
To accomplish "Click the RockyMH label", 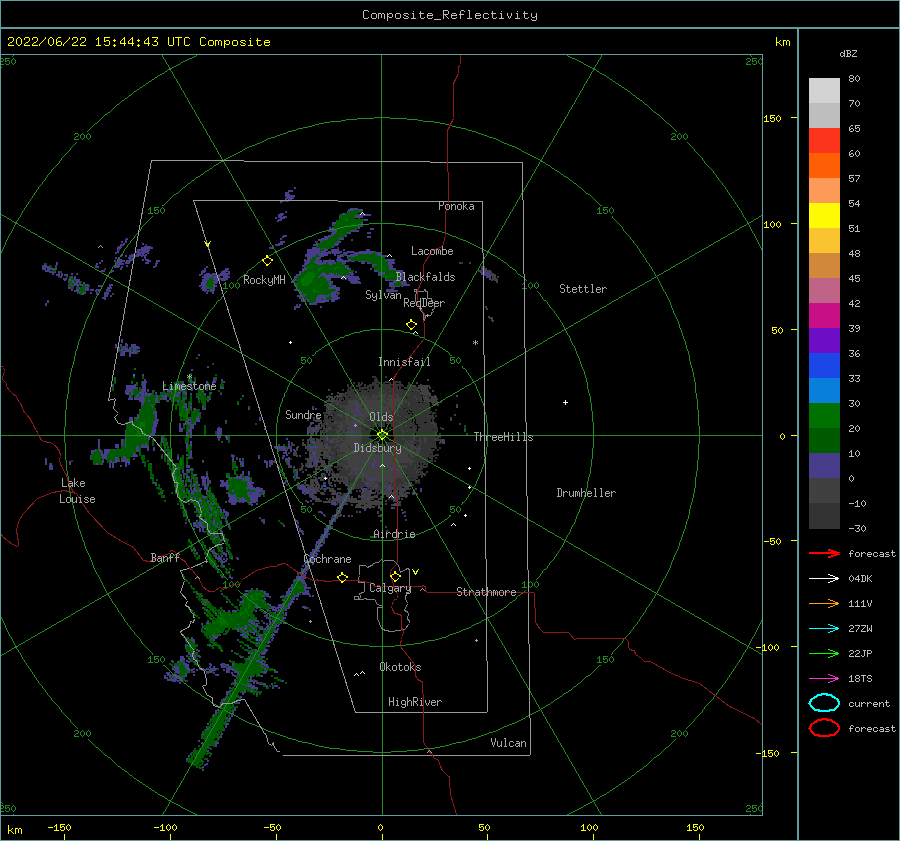I will [264, 280].
